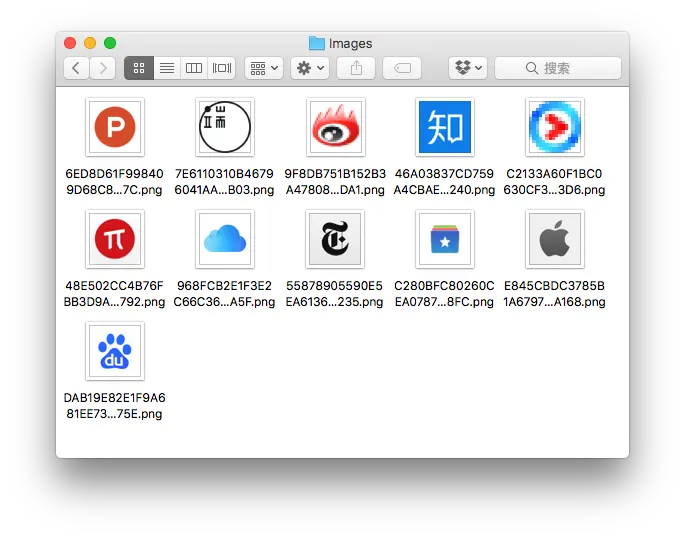
Task: Select the blue star folder thumbnail
Action: 445,239
